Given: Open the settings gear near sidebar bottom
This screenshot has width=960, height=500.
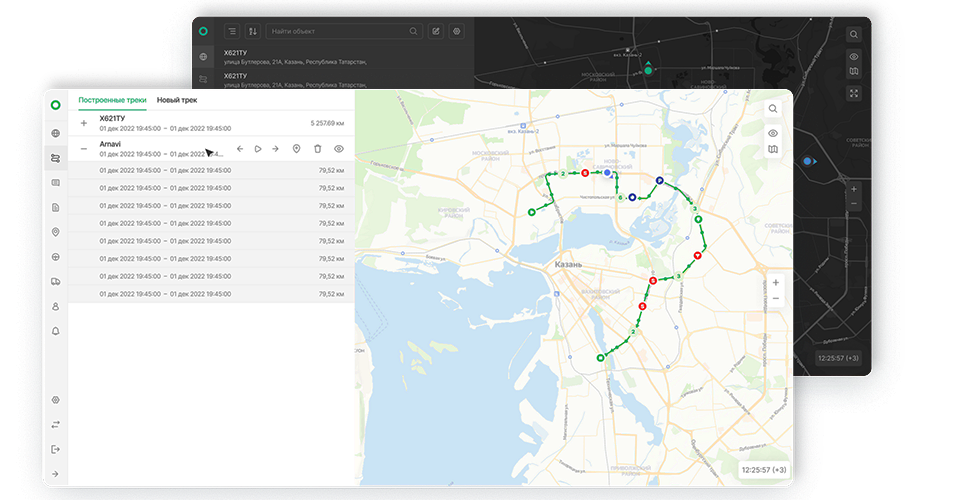Looking at the screenshot, I should coord(56,400).
